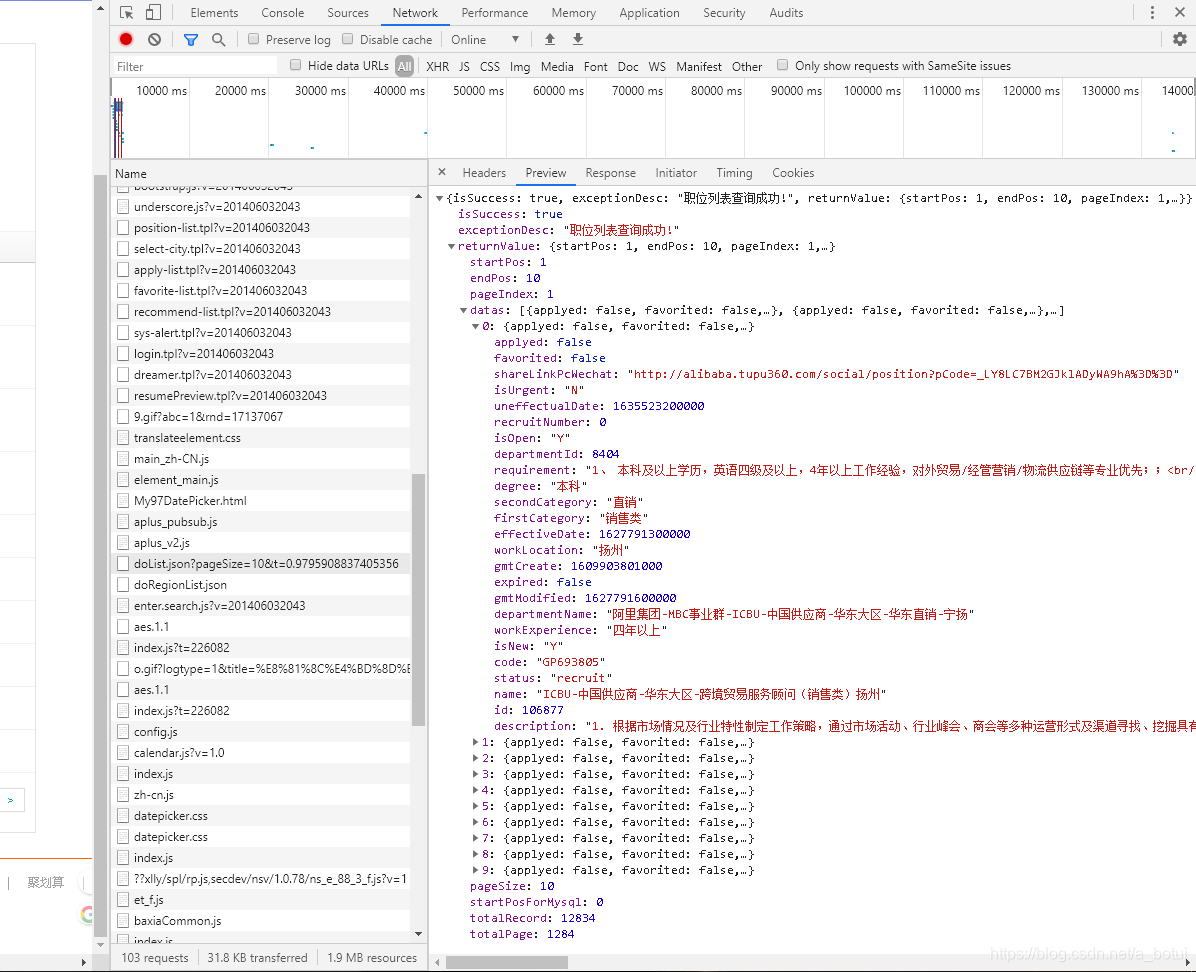Check Only show requests with SameSite issues
Screen dimensions: 1196x972
782,66
